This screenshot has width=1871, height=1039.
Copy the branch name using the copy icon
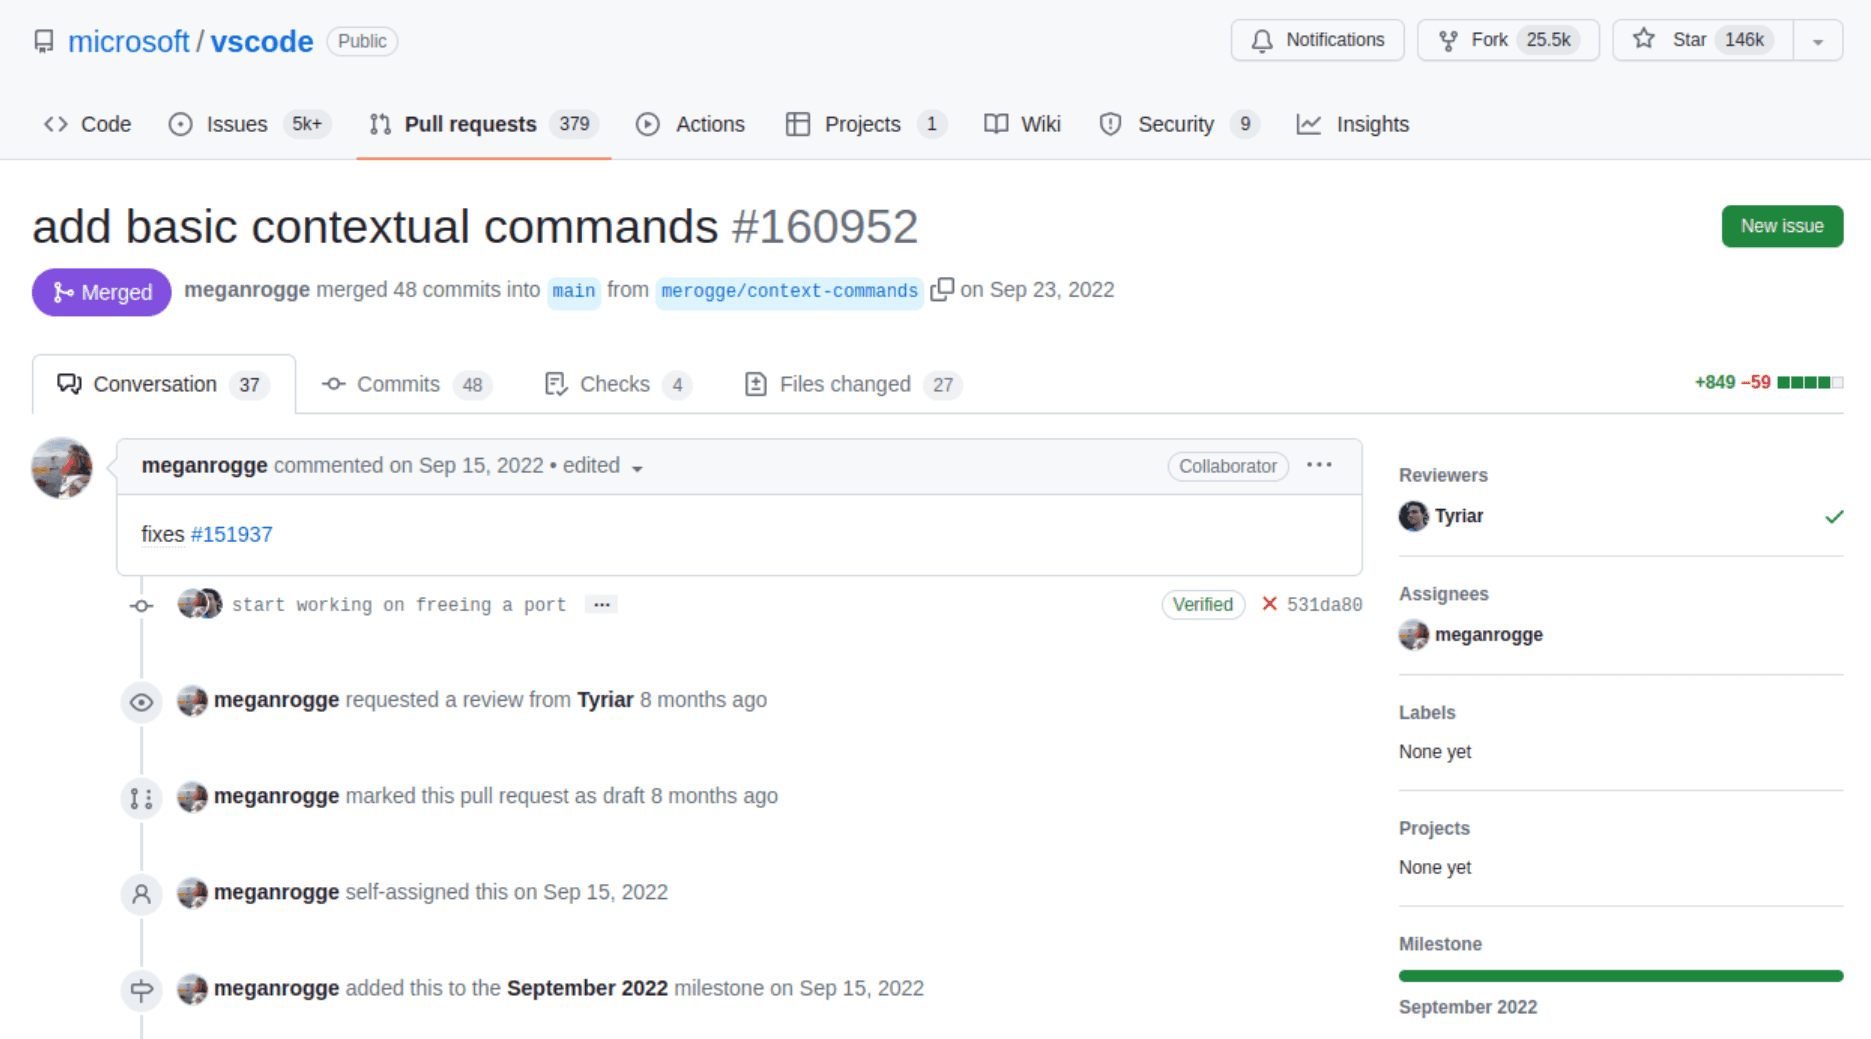[x=941, y=290]
